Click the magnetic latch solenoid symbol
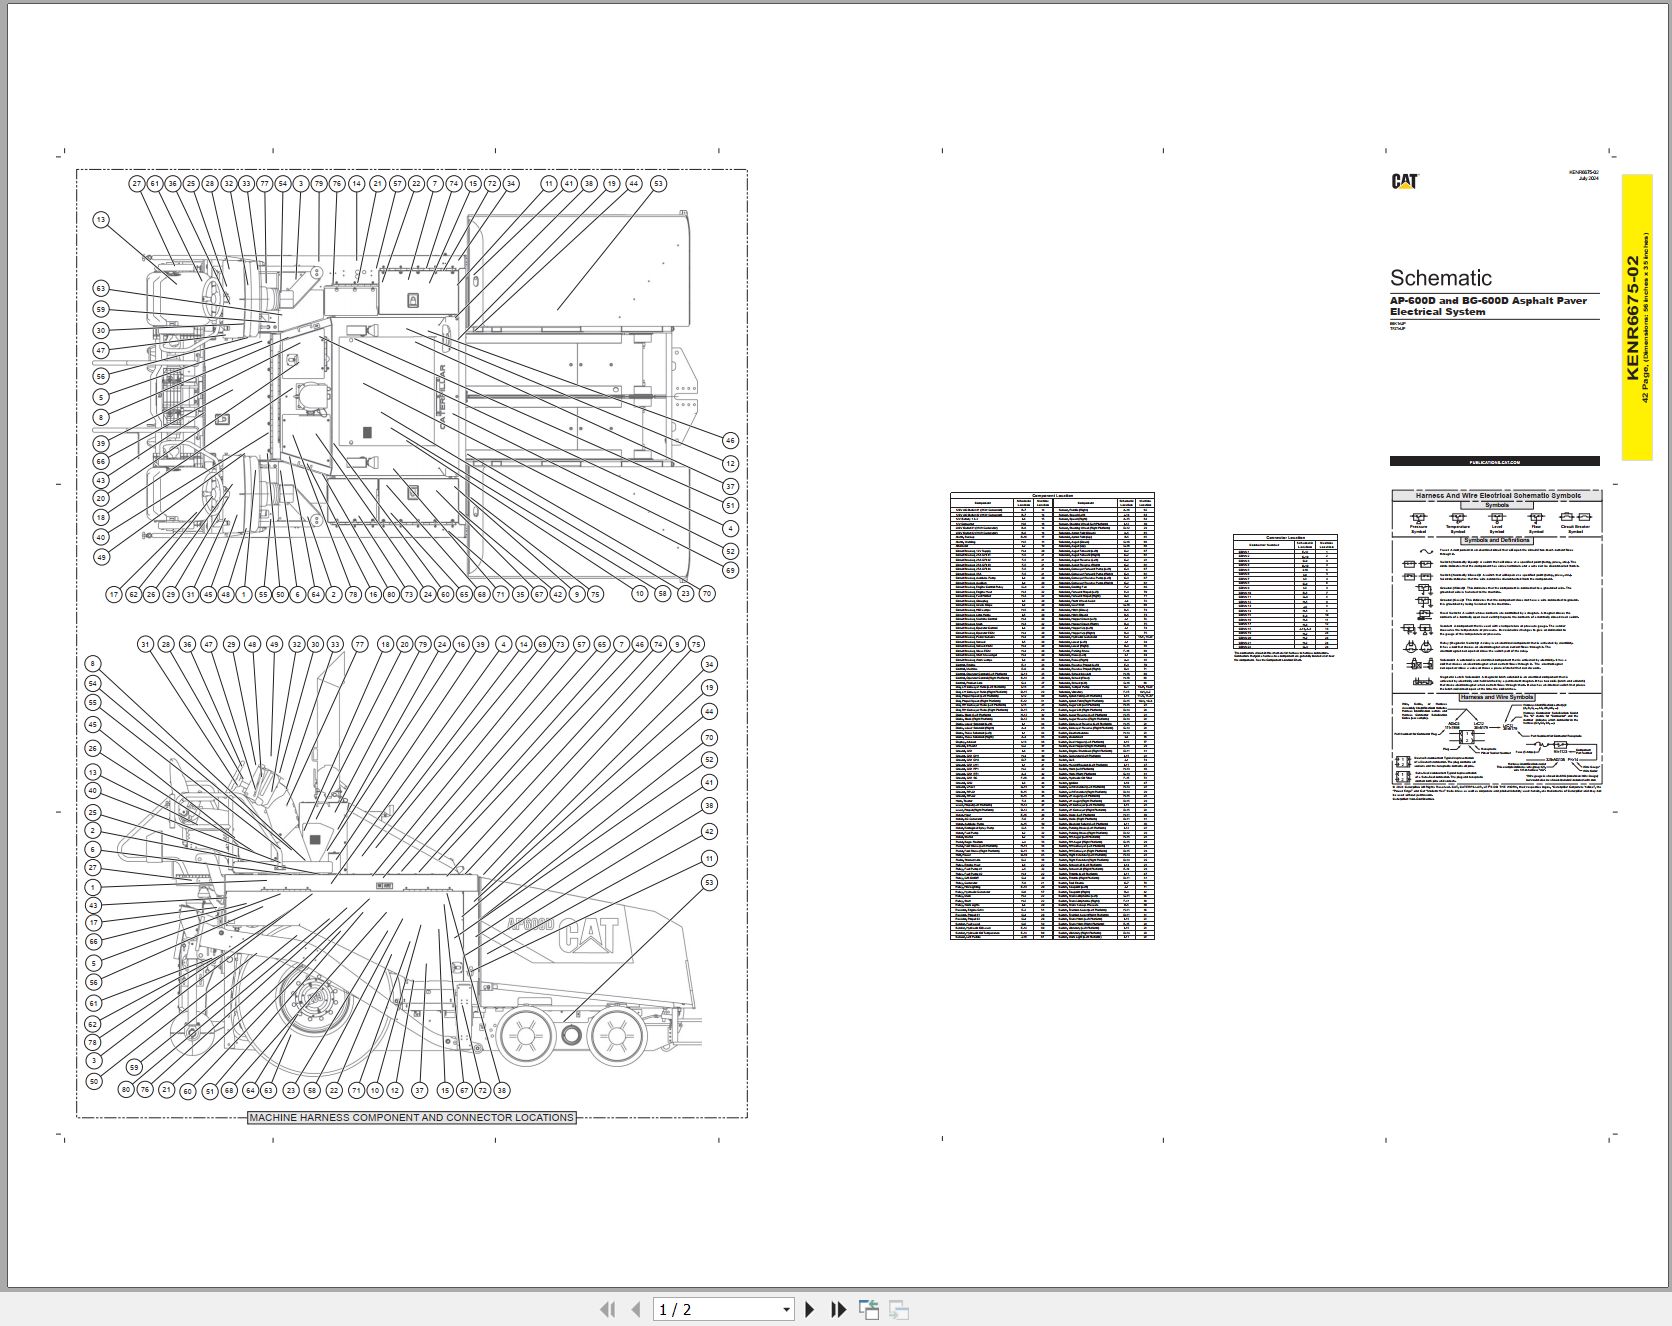1672x1326 pixels. point(1421,682)
